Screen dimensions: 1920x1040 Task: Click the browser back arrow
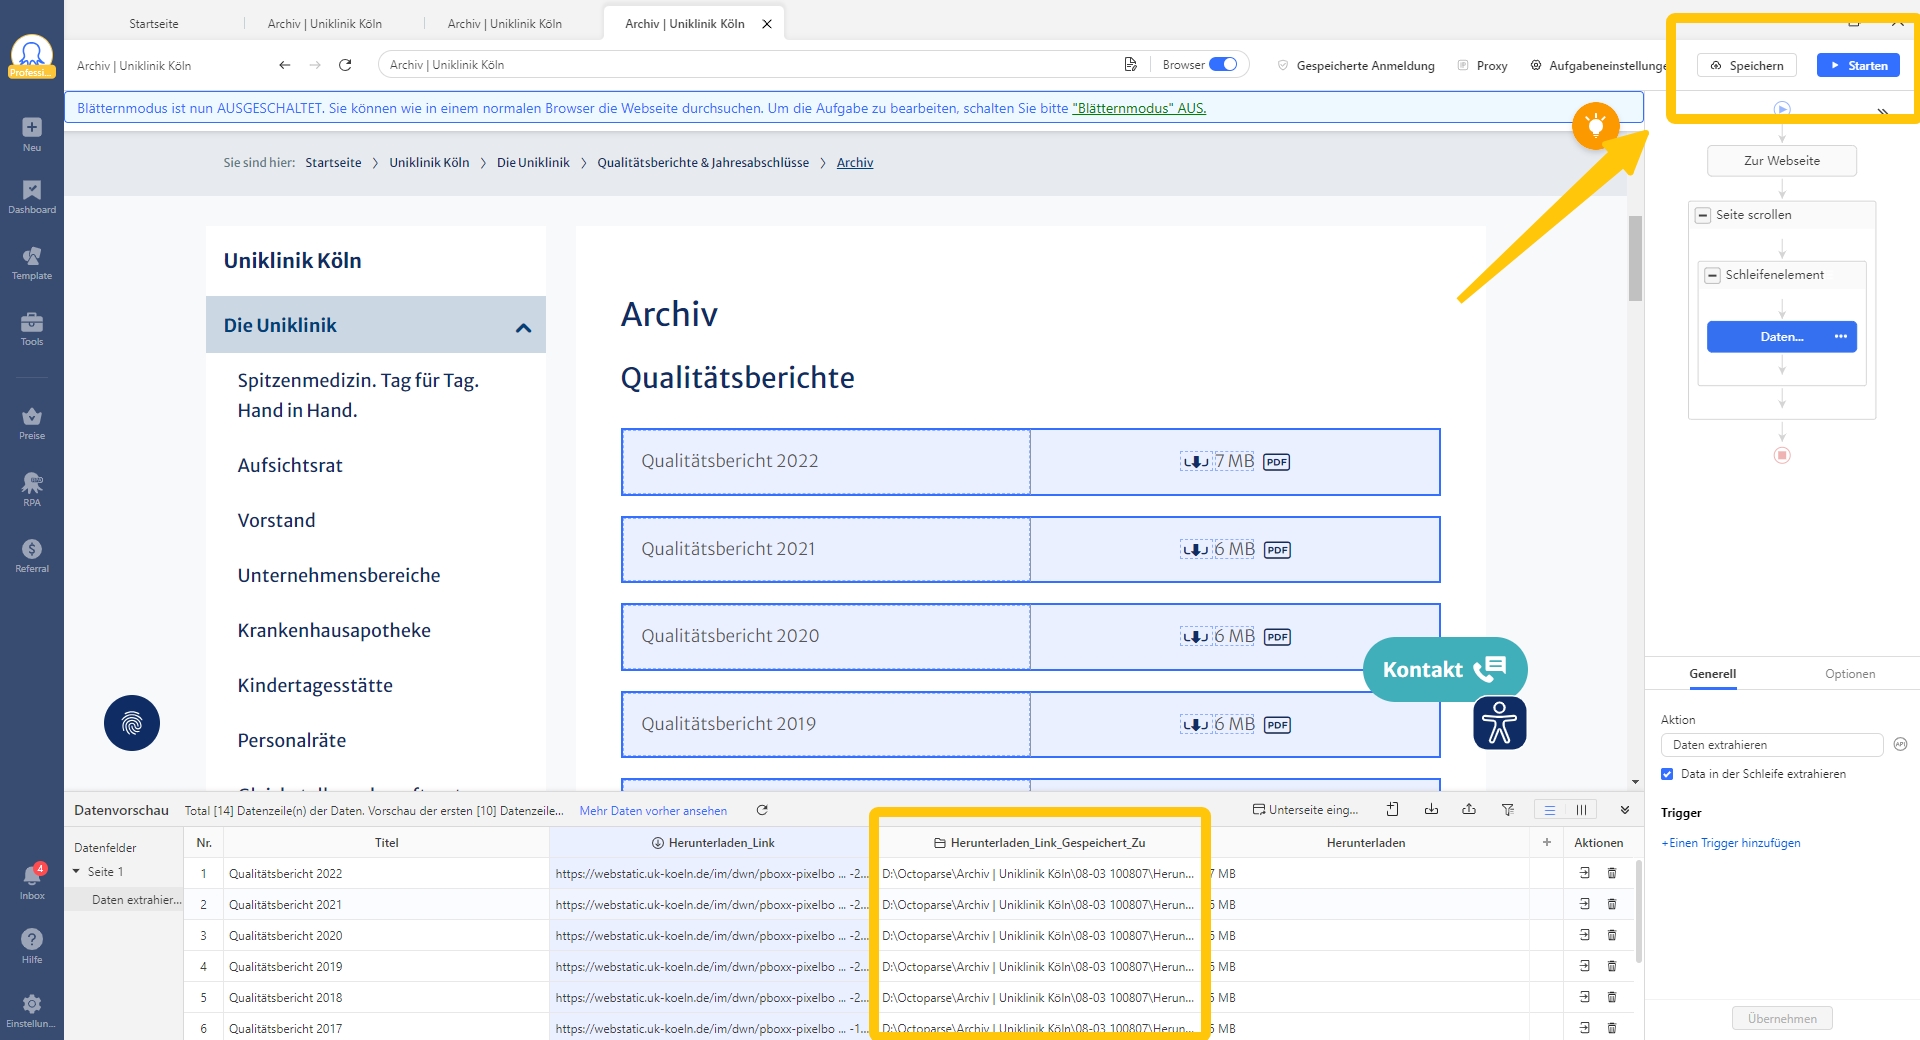pyautogui.click(x=285, y=65)
